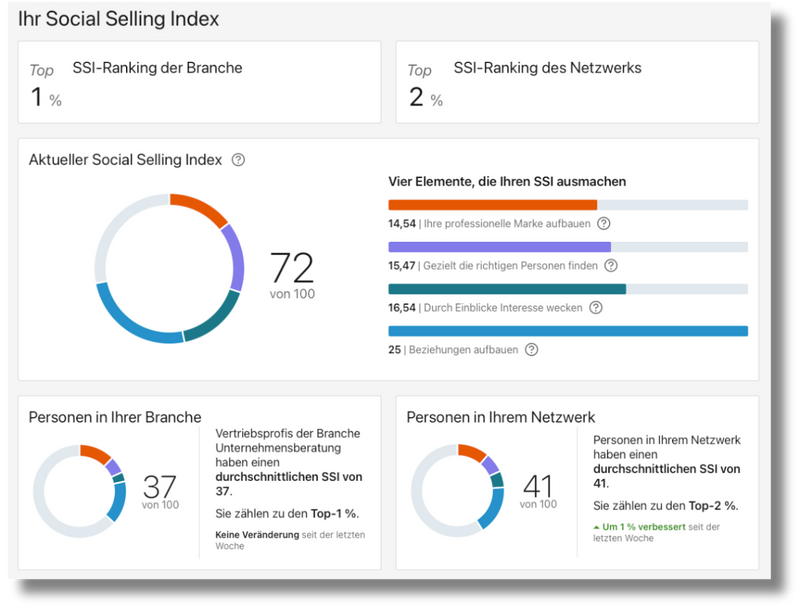Click the teal Interesse wecken progress bar
This screenshot has width=805, height=609.
pos(507,289)
